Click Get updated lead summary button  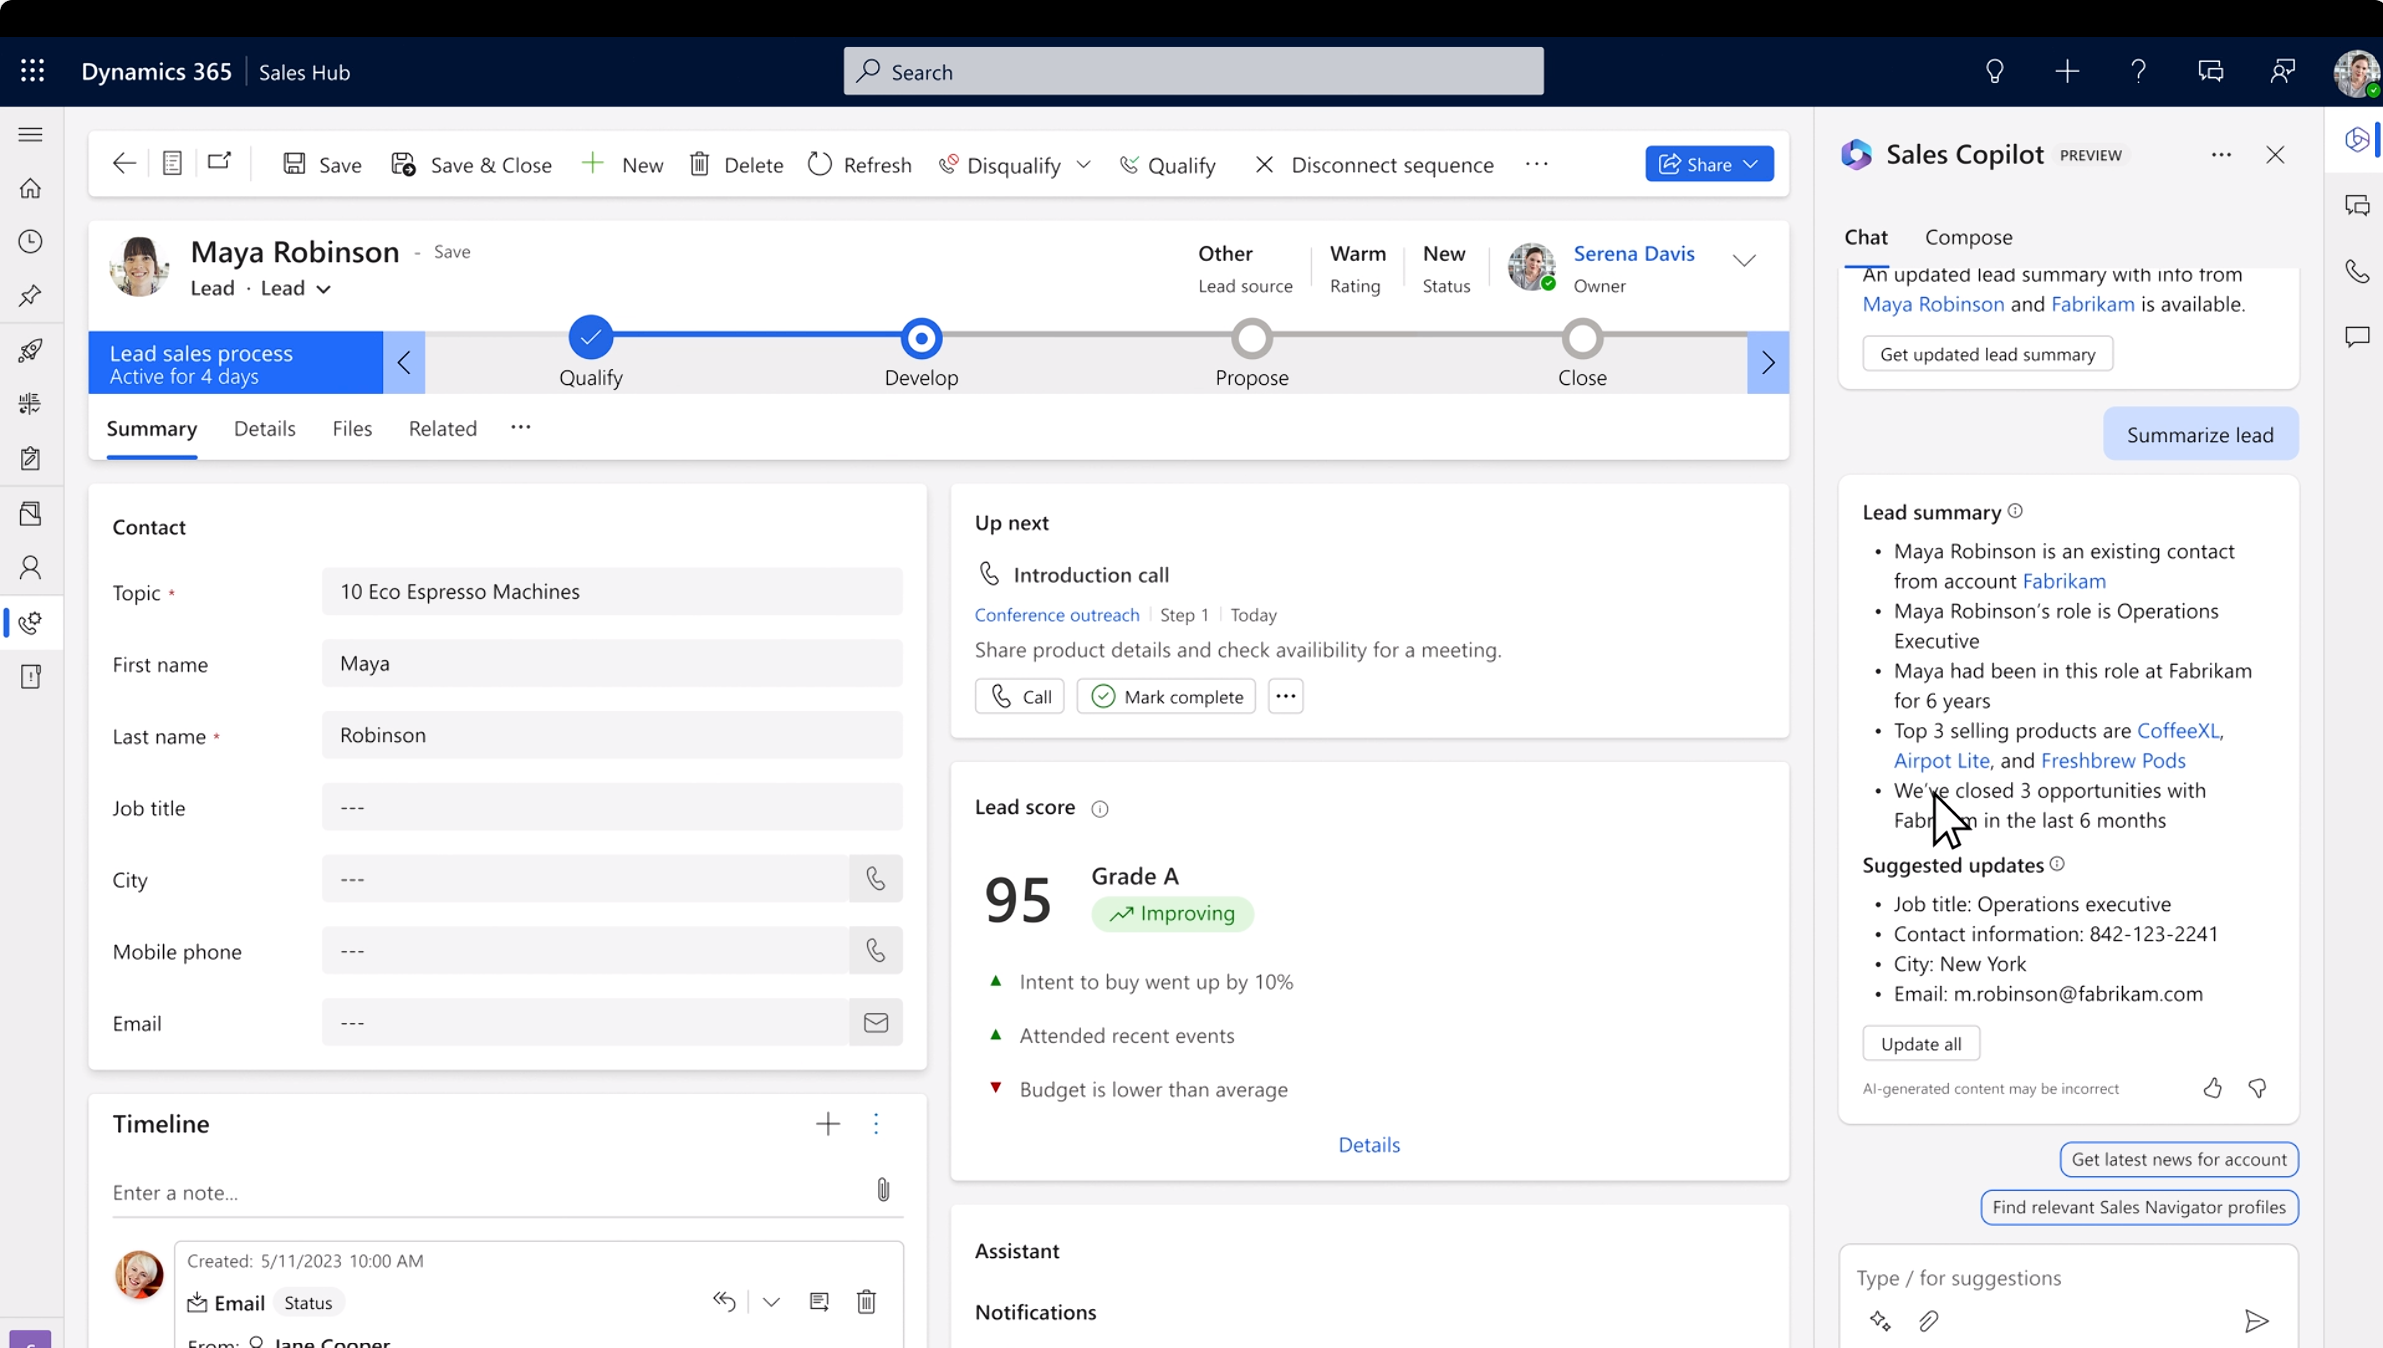coord(1987,353)
